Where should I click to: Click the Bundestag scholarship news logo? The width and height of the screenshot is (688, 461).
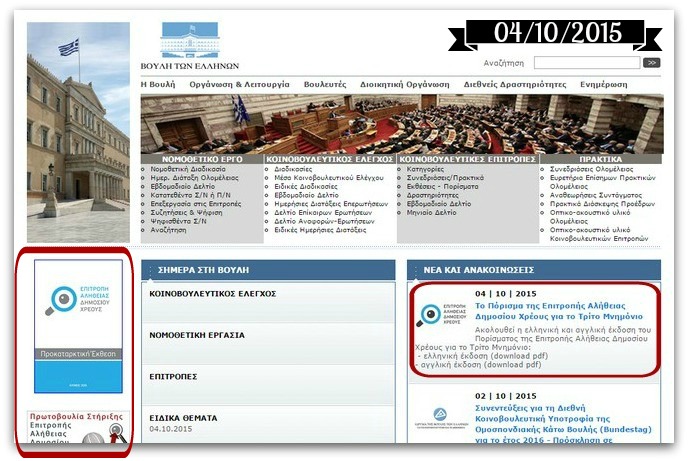[439, 416]
